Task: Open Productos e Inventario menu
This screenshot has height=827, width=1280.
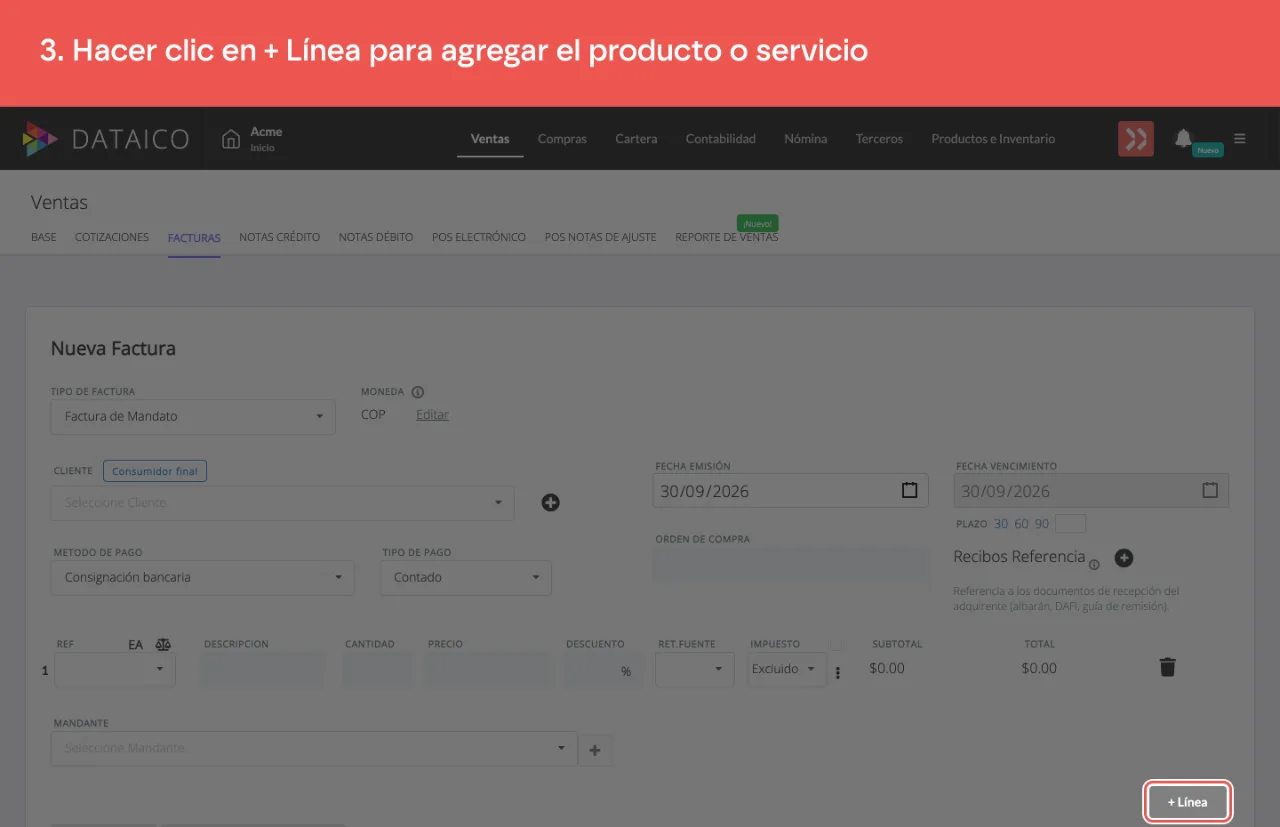Action: point(993,139)
